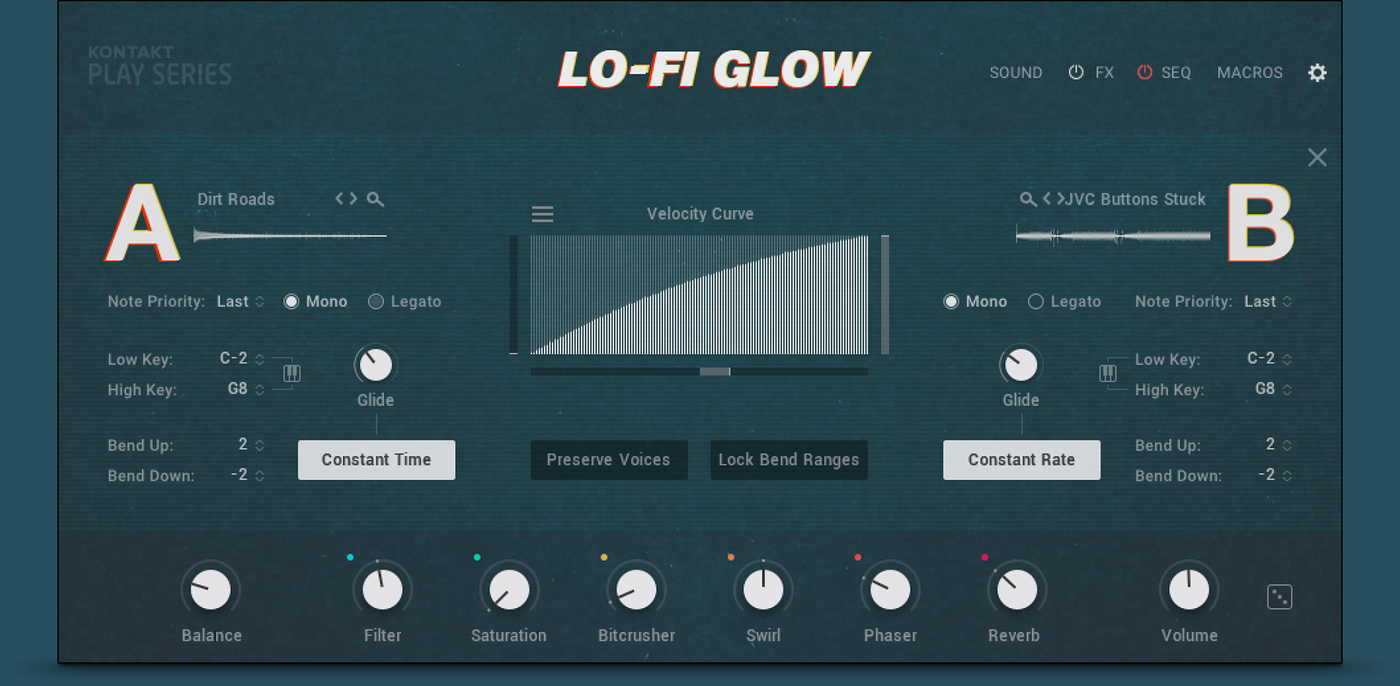Open the MACROS page
Viewport: 1400px width, 686px height.
pyautogui.click(x=1250, y=72)
